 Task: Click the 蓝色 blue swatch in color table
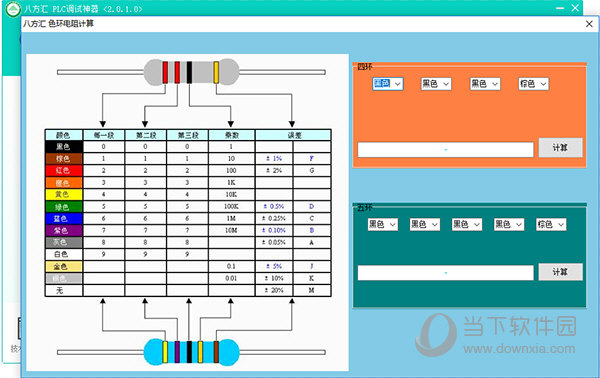point(64,218)
